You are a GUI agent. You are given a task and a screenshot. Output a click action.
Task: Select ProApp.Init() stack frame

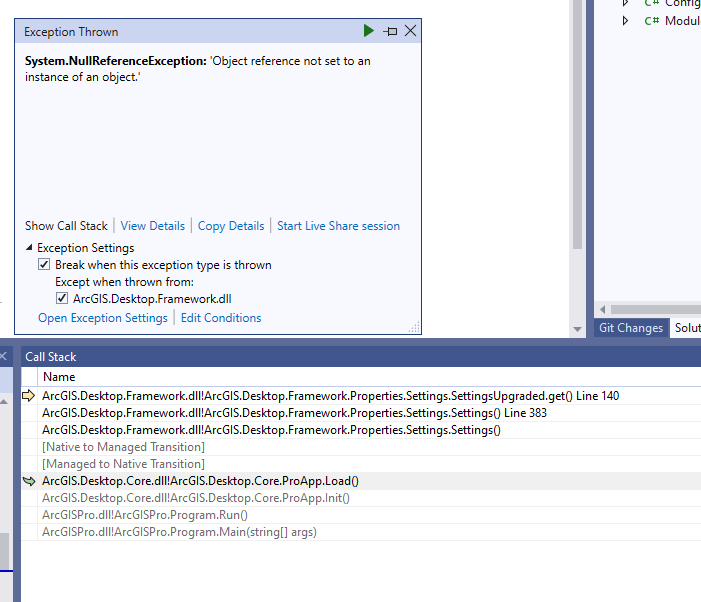[x=196, y=498]
